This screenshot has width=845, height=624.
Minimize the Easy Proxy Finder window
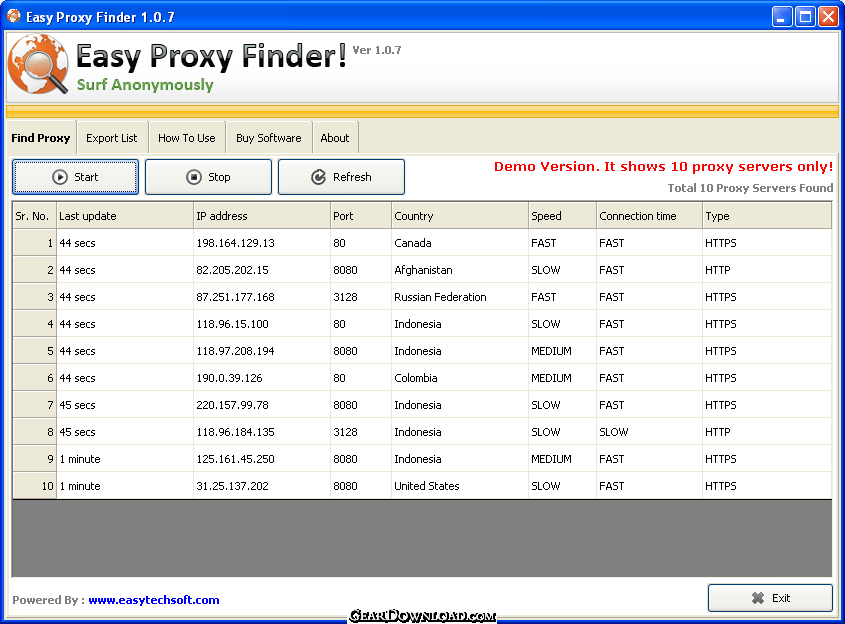781,17
